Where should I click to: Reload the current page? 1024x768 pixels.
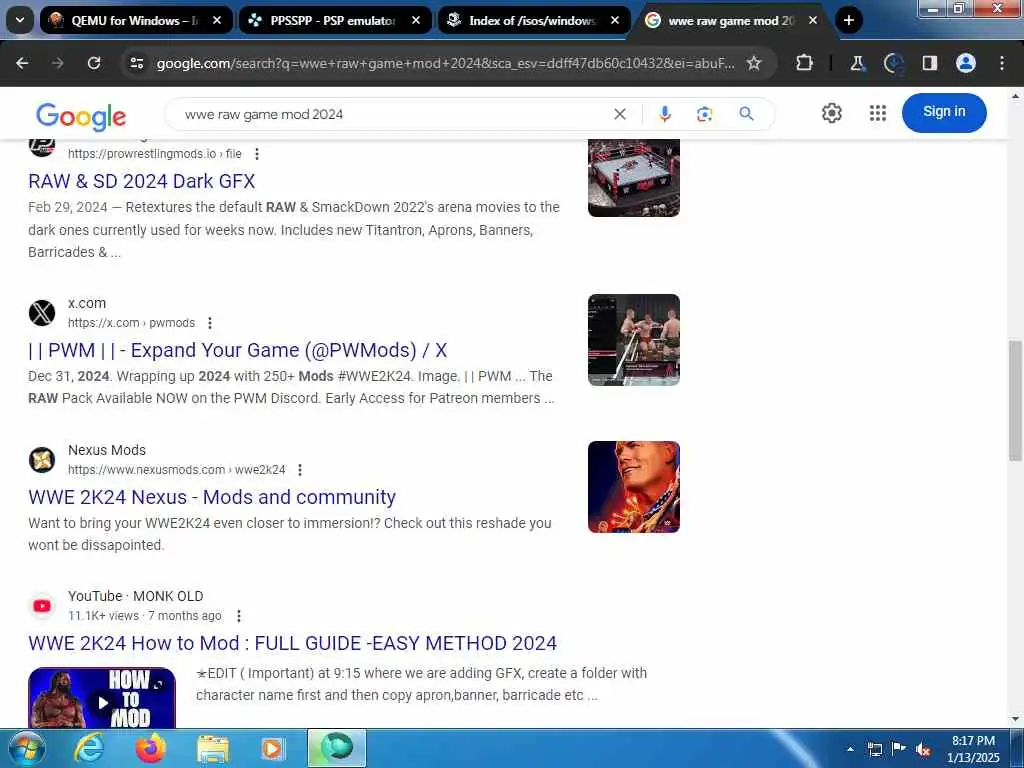94,63
